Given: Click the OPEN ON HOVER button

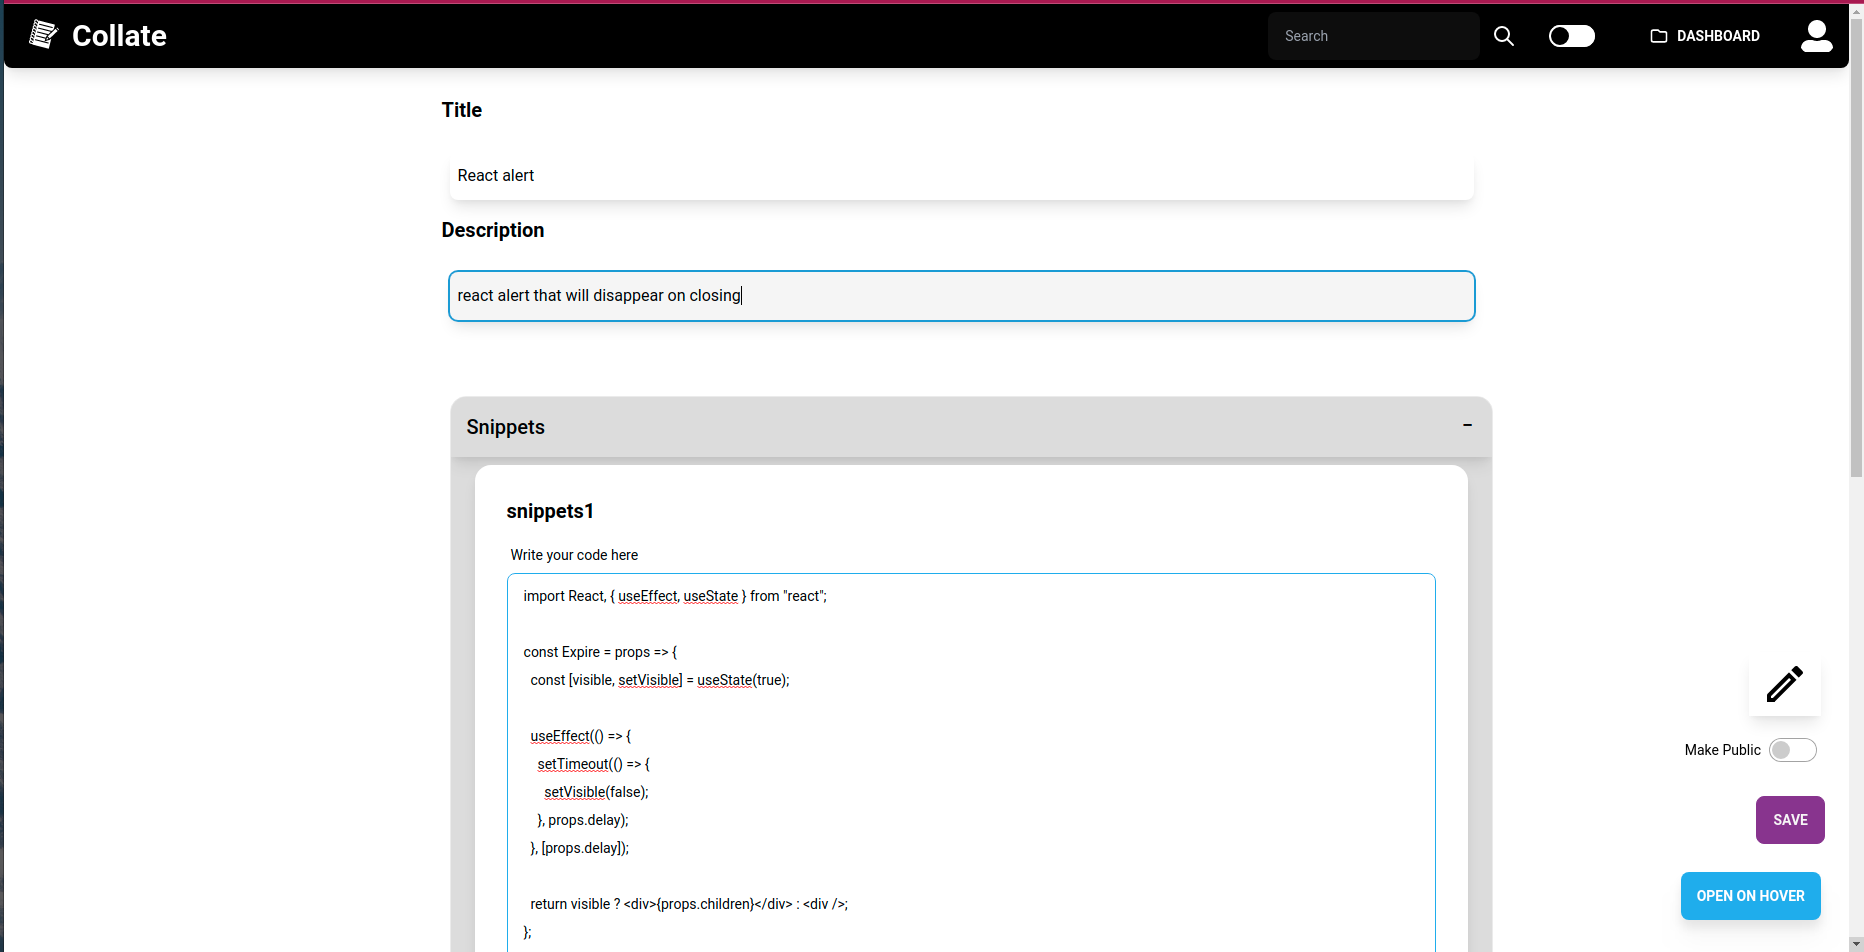Looking at the screenshot, I should click(1749, 896).
